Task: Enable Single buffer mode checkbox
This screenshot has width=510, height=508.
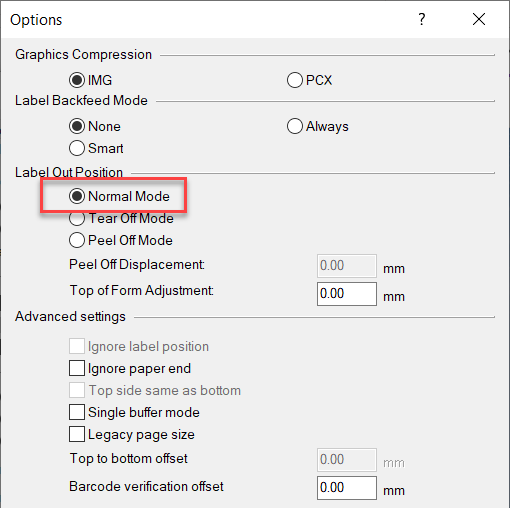Action: point(77,412)
